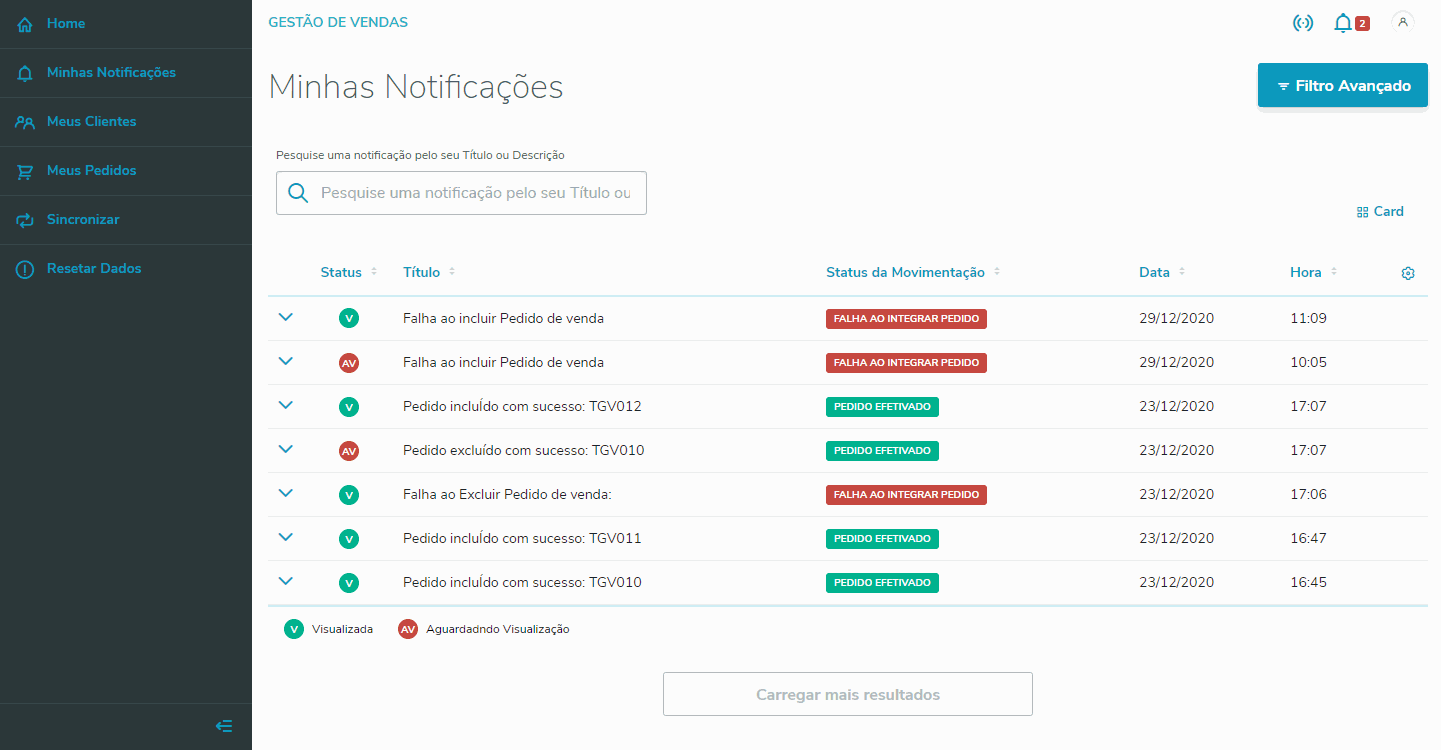
Task: Click the notification bell icon in header
Action: pos(1343,23)
